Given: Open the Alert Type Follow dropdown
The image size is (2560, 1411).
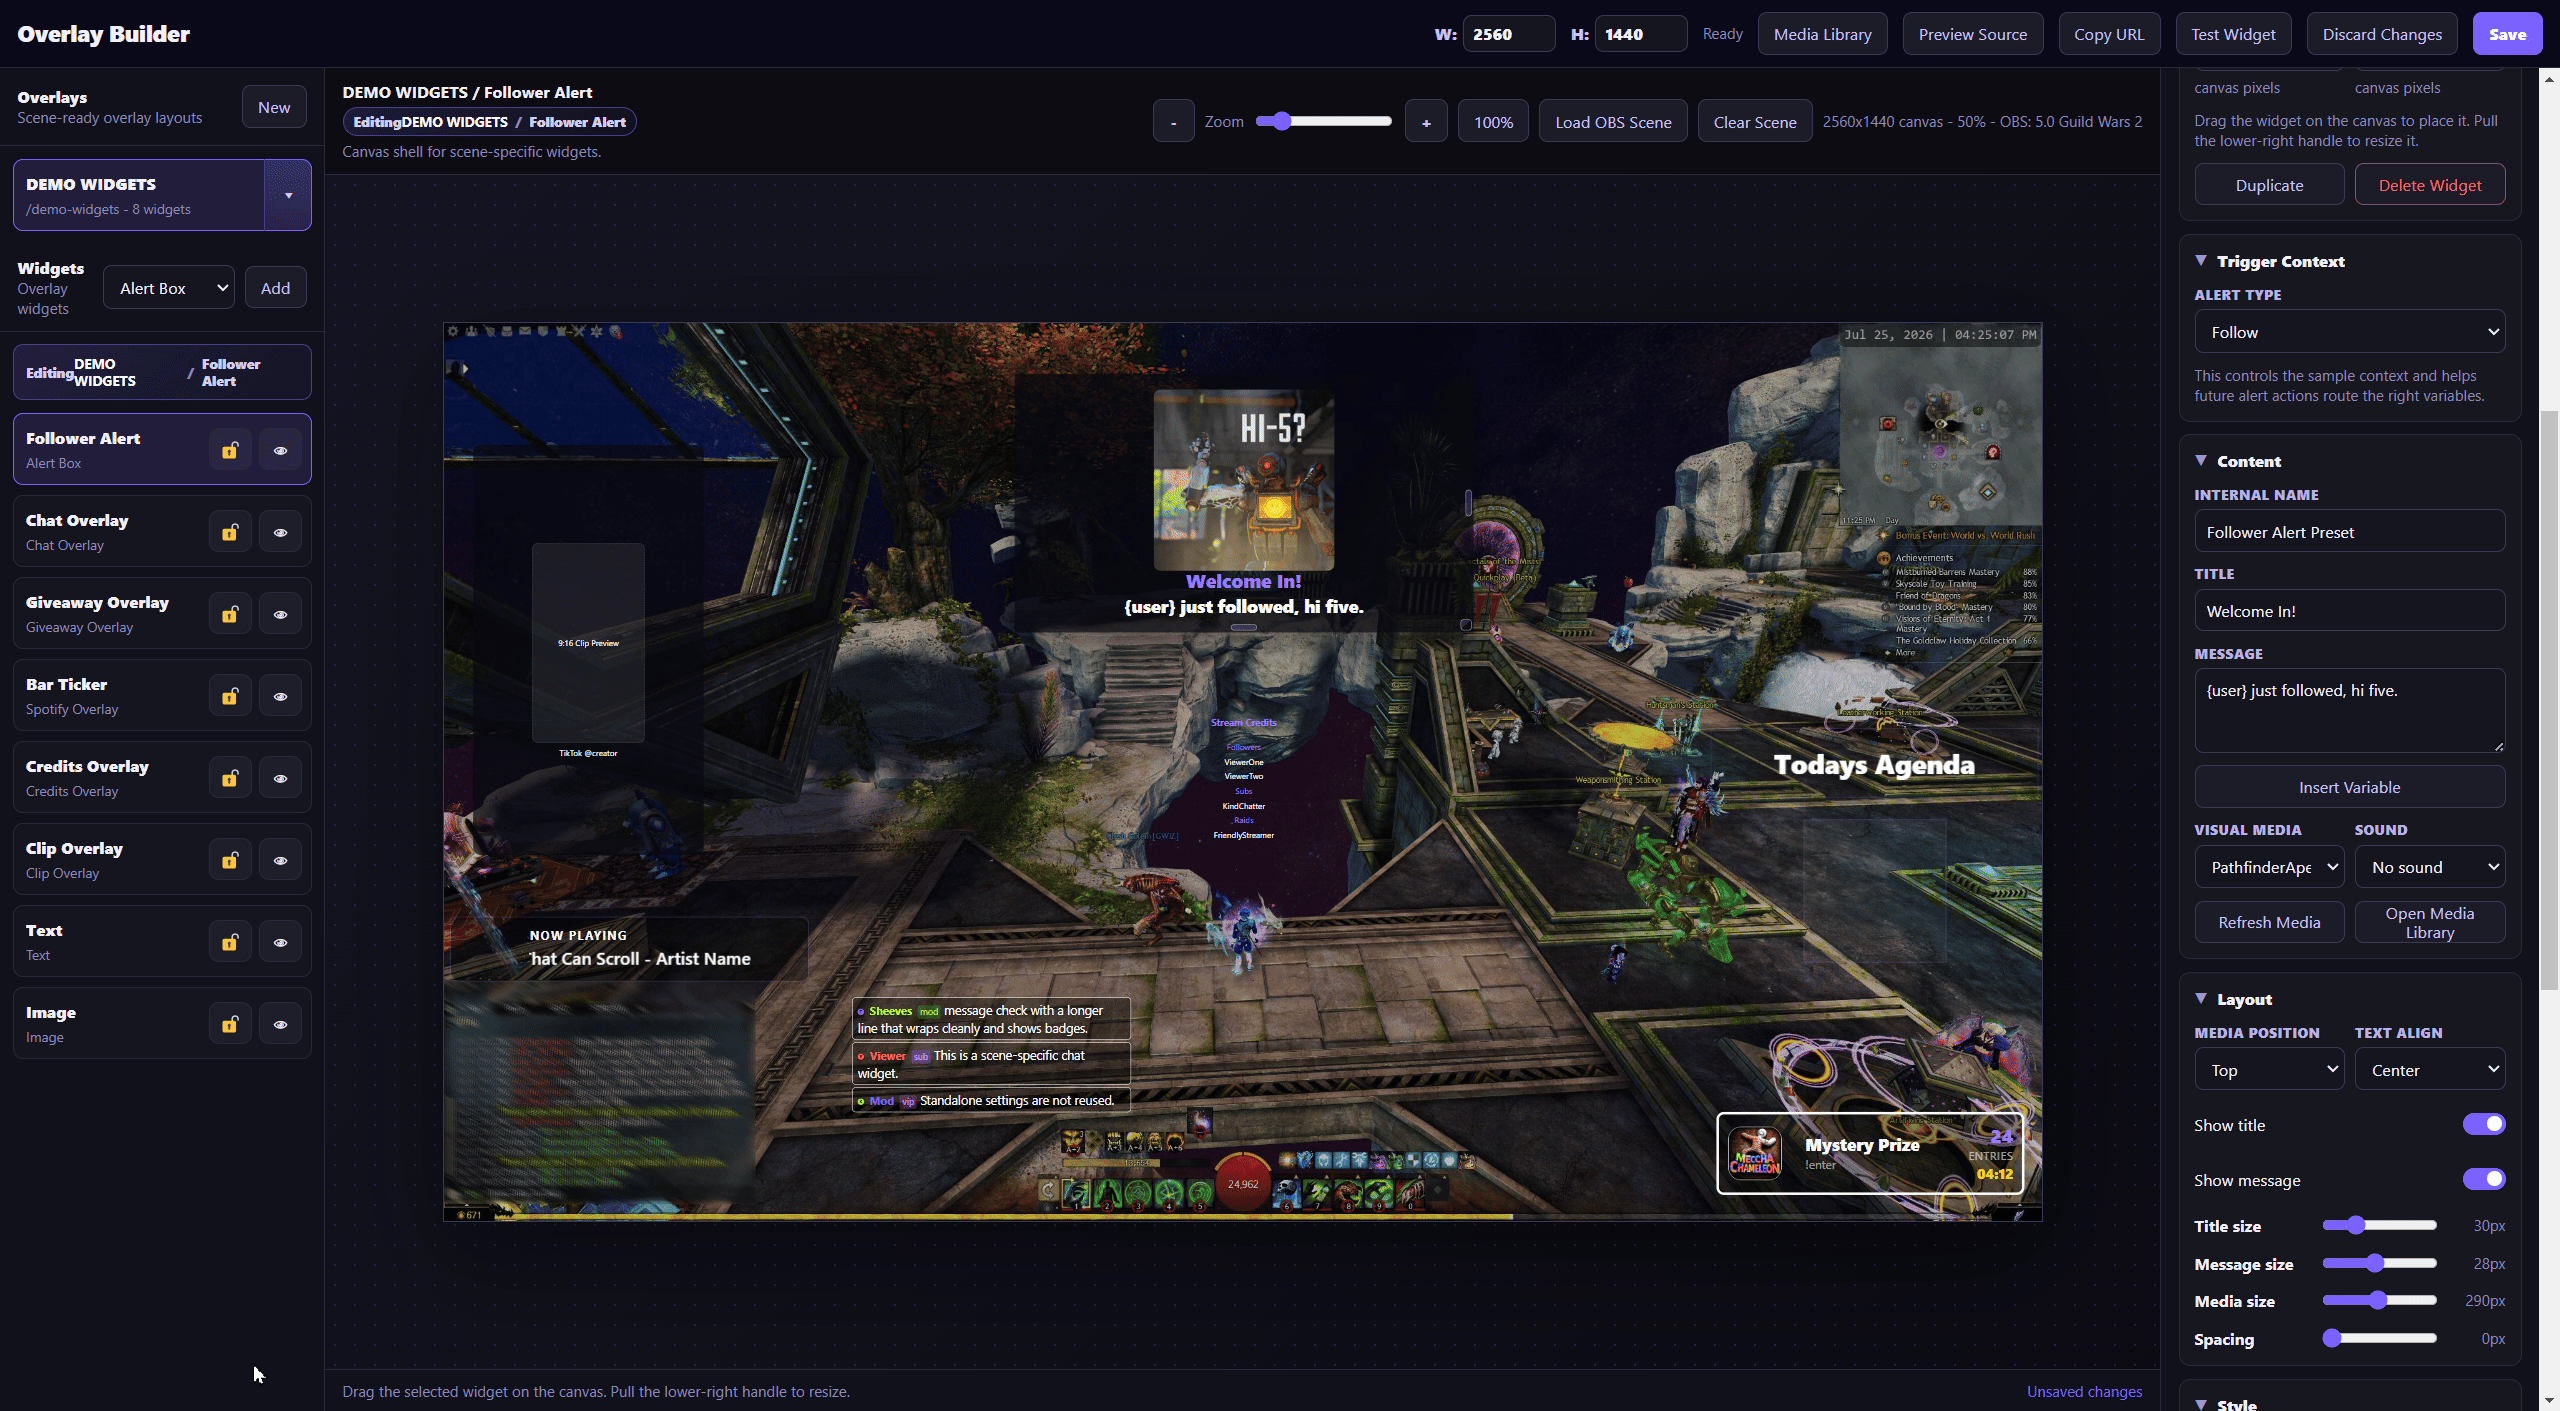Looking at the screenshot, I should [x=2349, y=332].
